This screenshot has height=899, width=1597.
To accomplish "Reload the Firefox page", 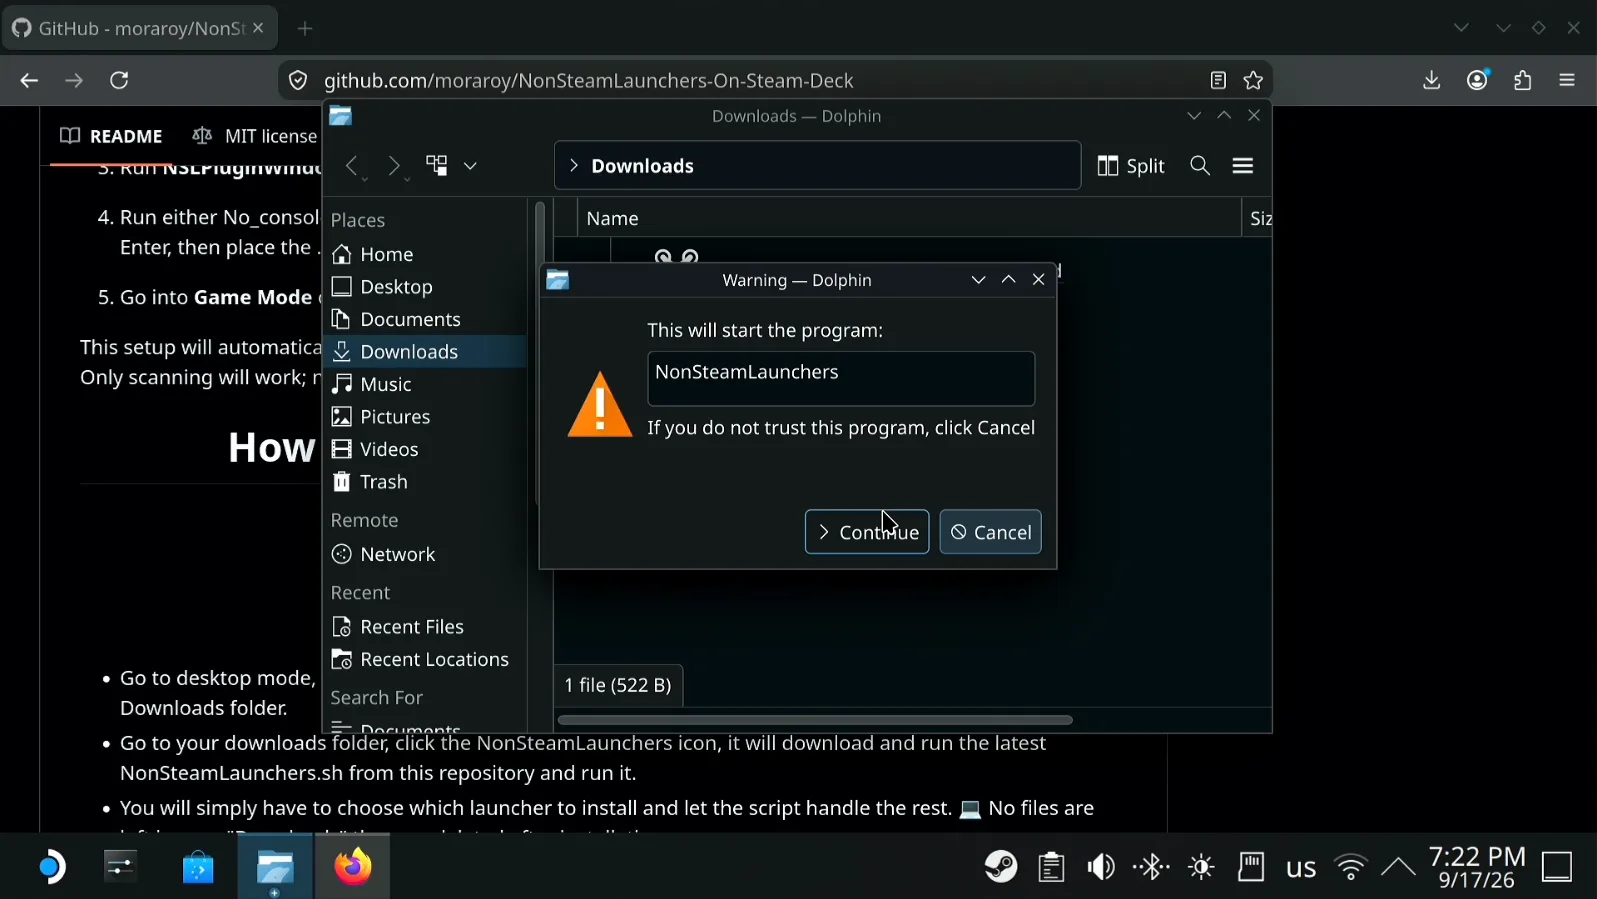I will [120, 81].
